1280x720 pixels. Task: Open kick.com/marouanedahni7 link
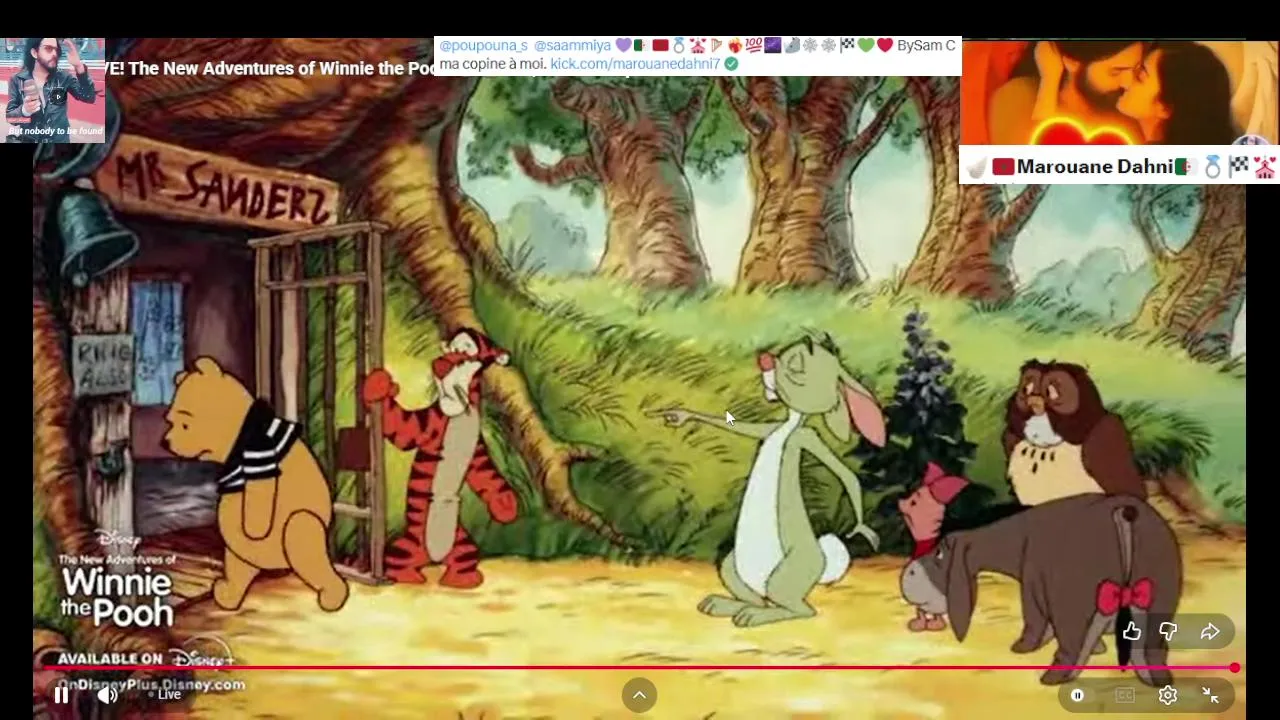pos(635,63)
